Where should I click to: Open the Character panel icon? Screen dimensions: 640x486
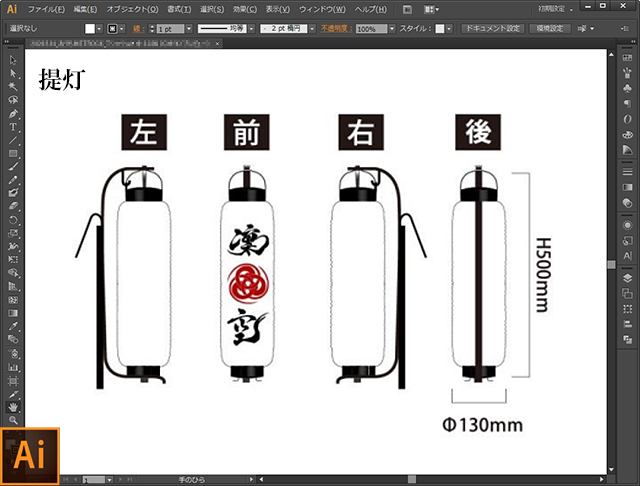[x=627, y=256]
